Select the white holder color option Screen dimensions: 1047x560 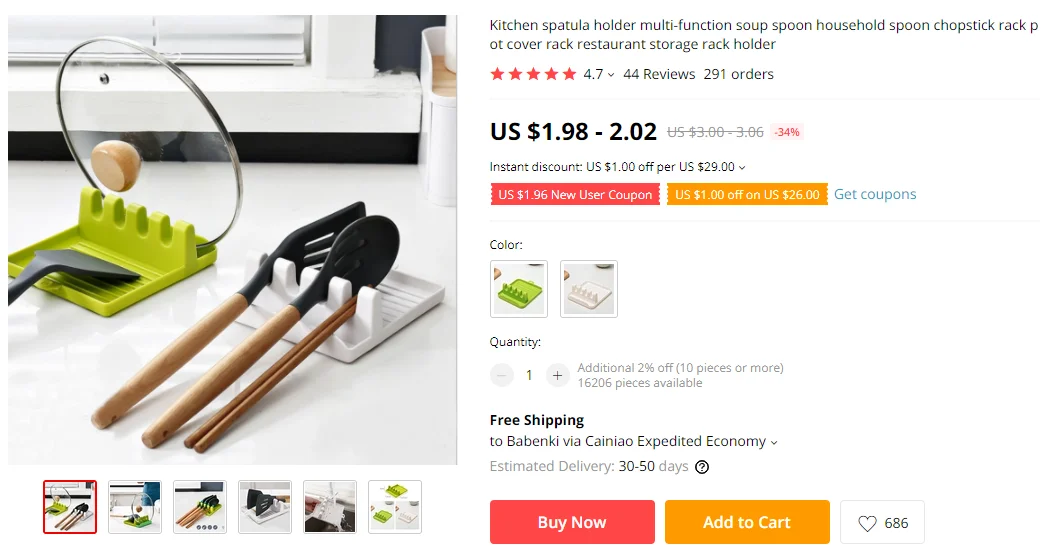click(x=589, y=289)
